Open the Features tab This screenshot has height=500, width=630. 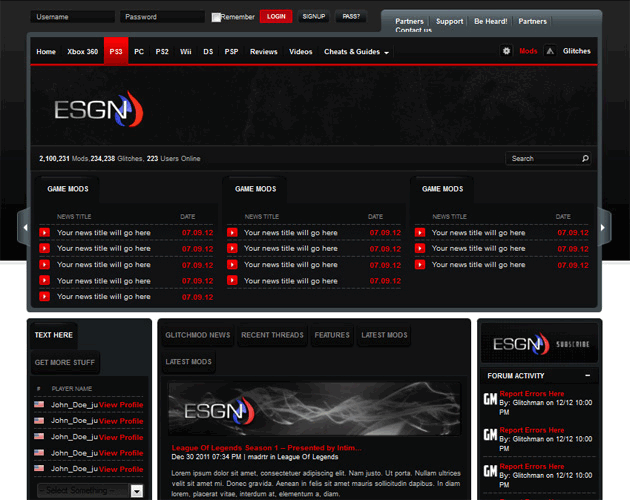coord(331,335)
